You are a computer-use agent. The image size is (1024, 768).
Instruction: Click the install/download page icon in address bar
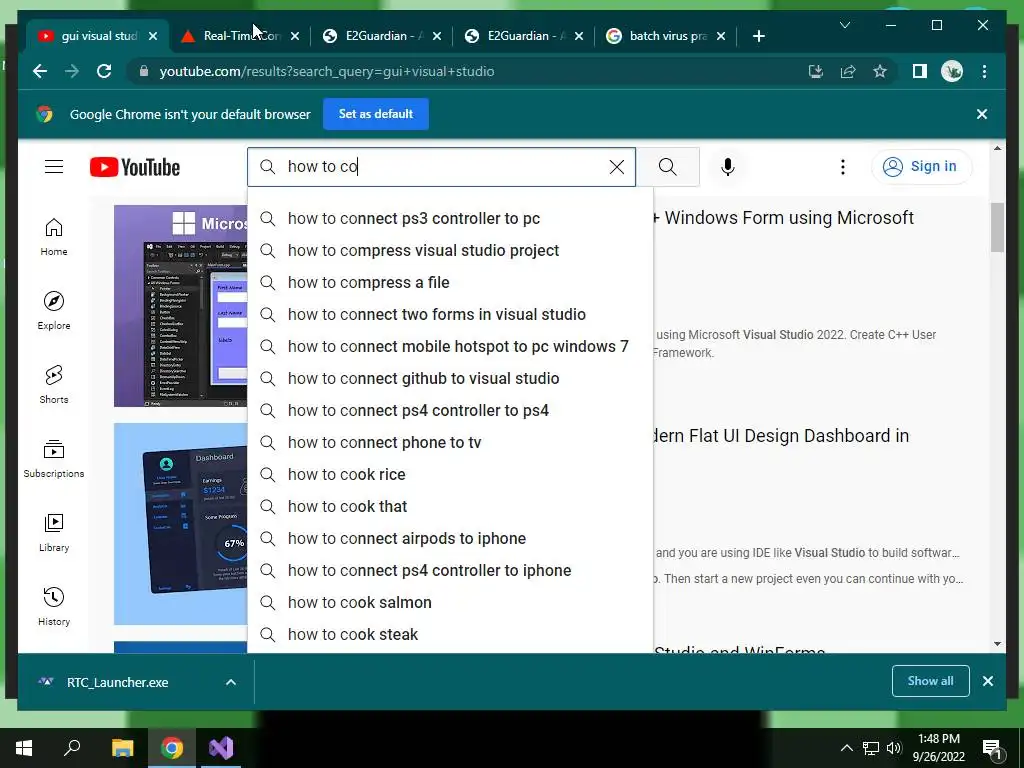click(x=816, y=71)
